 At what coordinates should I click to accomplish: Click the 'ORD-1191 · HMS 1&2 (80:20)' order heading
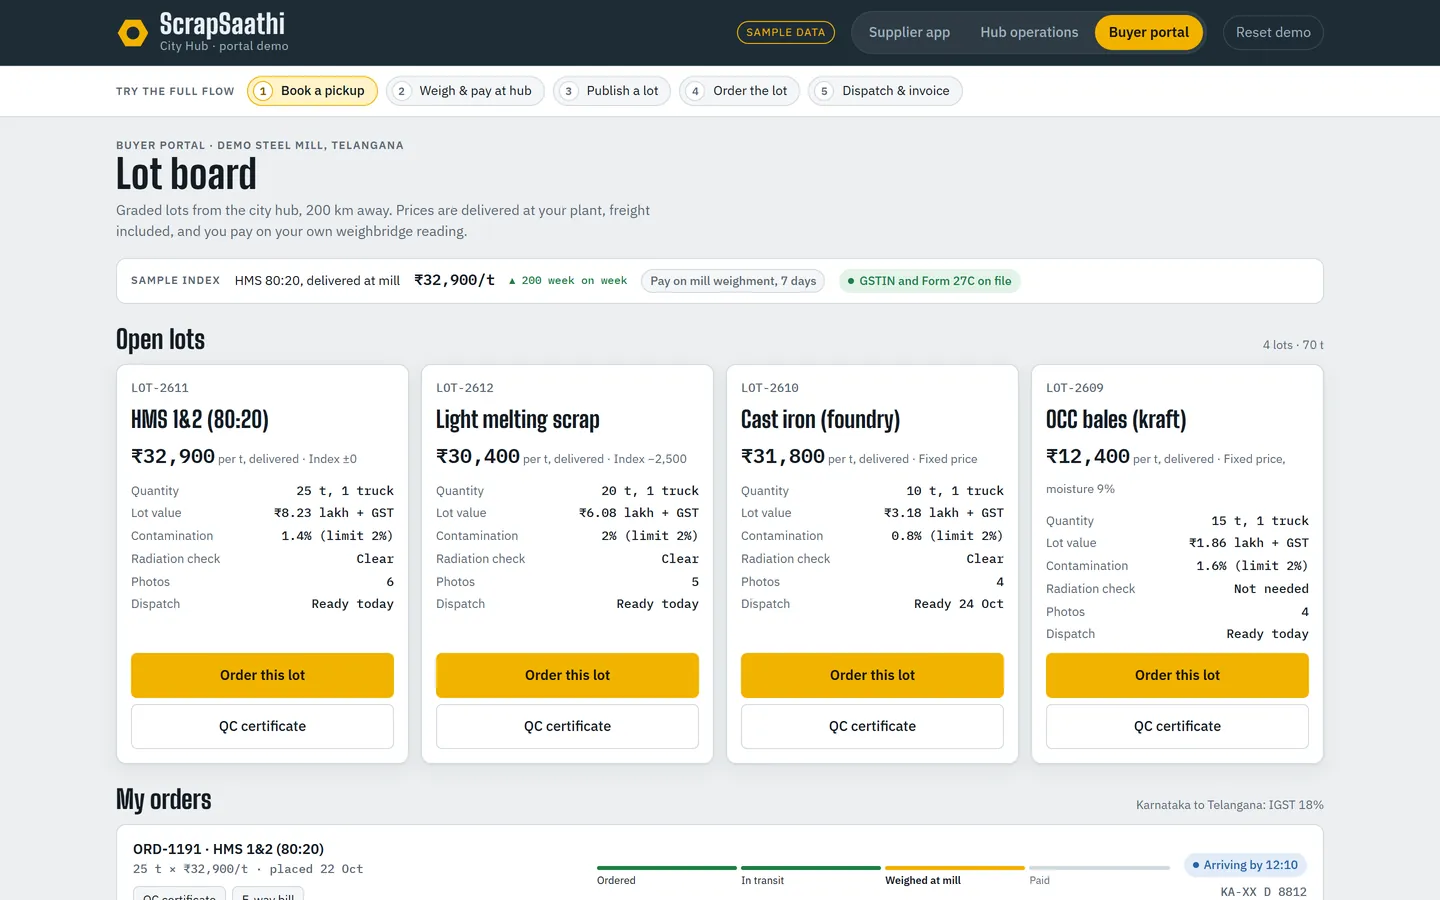pos(228,849)
